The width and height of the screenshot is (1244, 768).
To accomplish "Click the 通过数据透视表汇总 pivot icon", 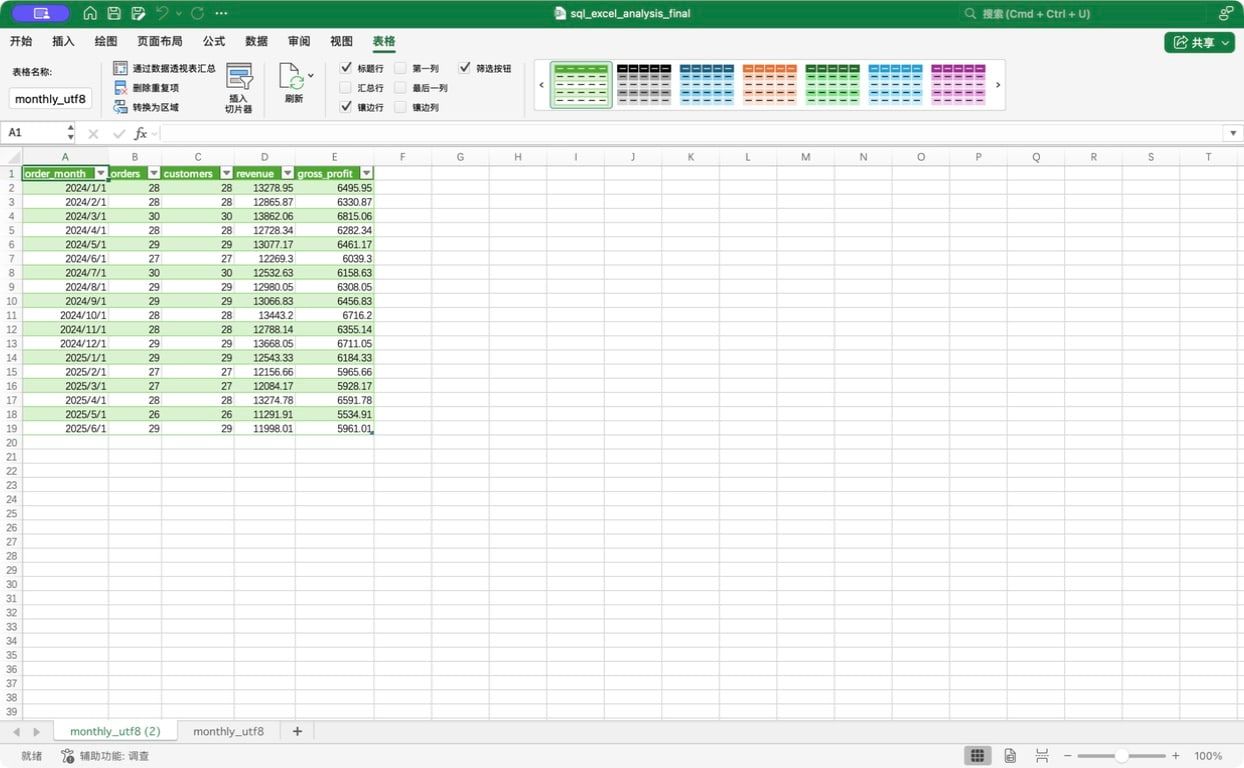I will [120, 68].
